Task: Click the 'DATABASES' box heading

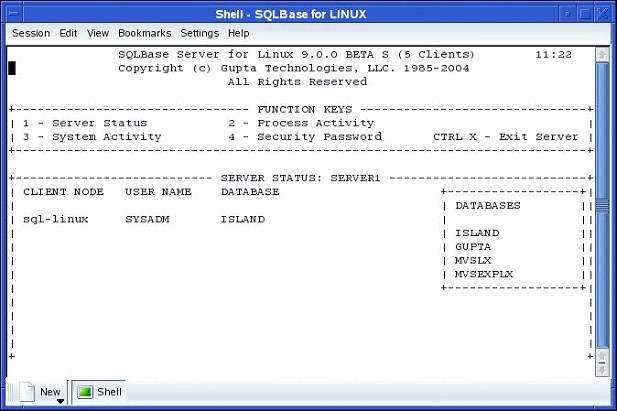Action: click(488, 206)
